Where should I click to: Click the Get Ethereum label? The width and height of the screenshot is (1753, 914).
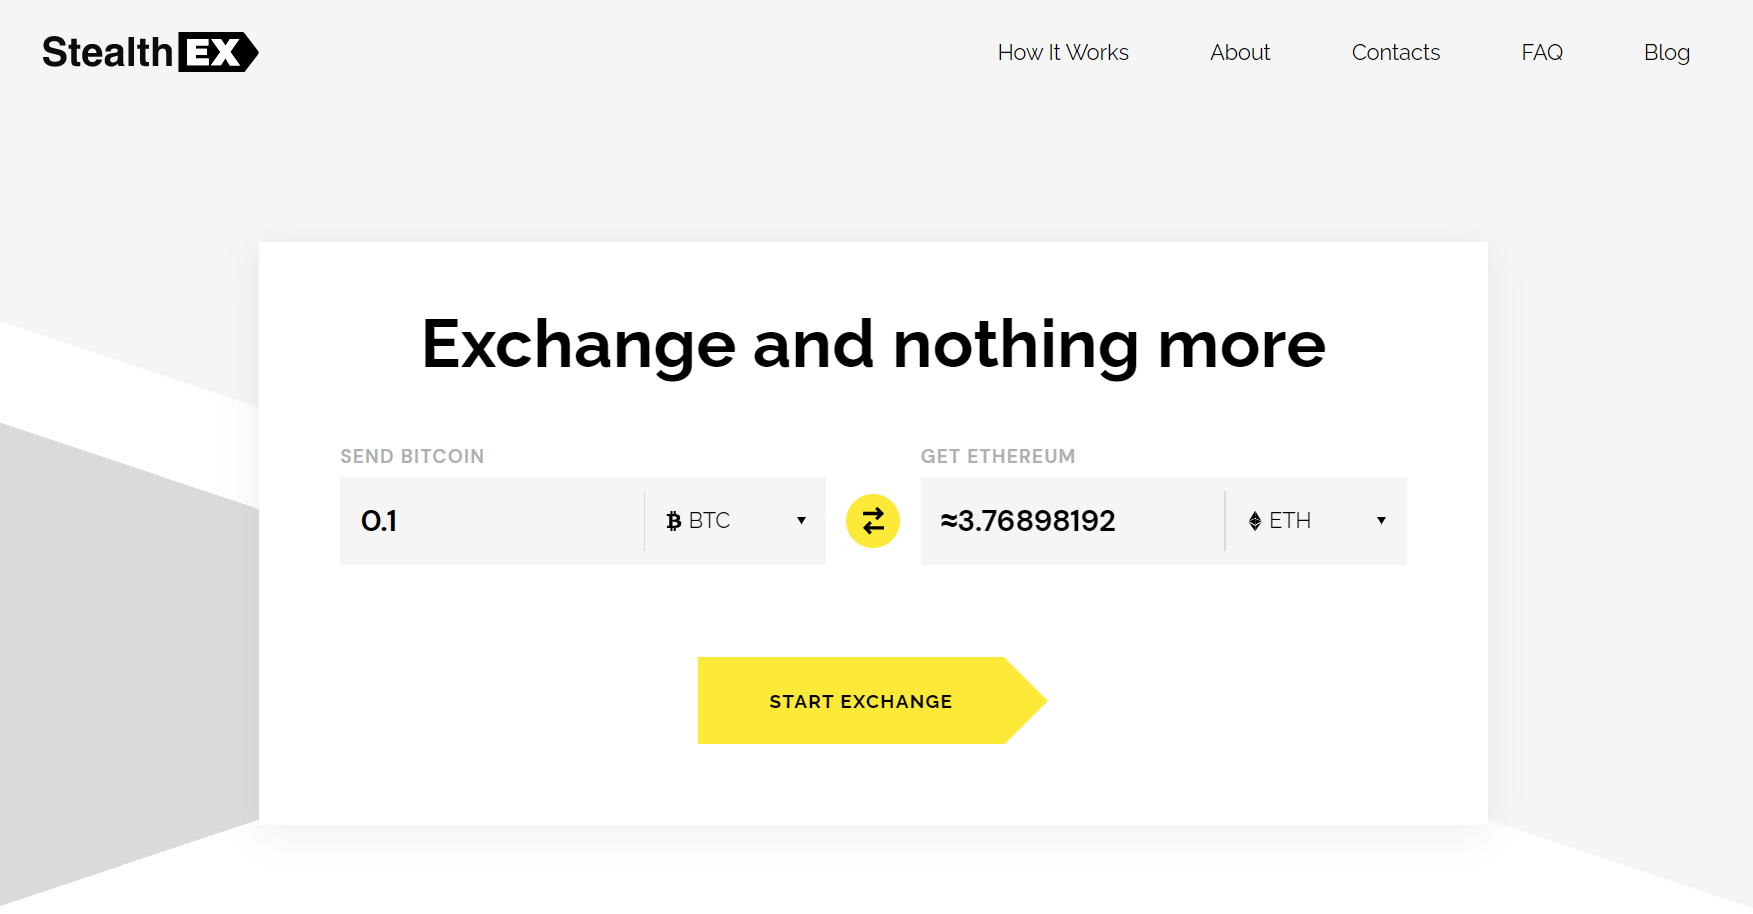point(997,457)
